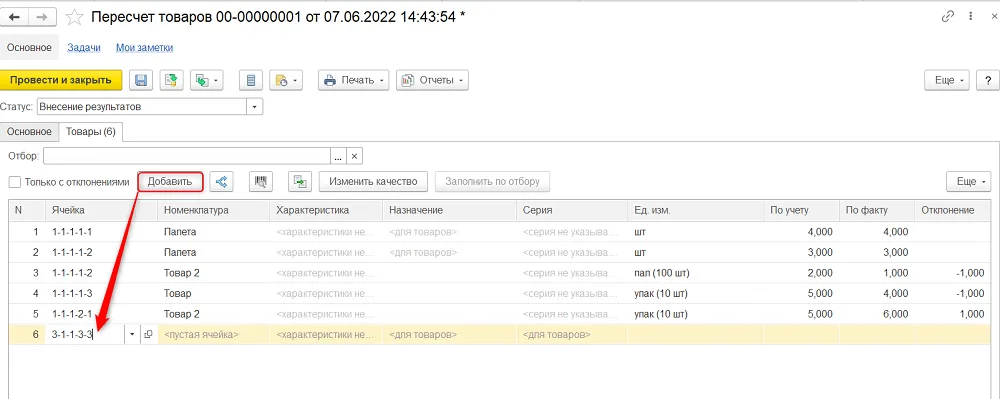Click Заполнить по отбору button
1000x399 pixels.
492,182
